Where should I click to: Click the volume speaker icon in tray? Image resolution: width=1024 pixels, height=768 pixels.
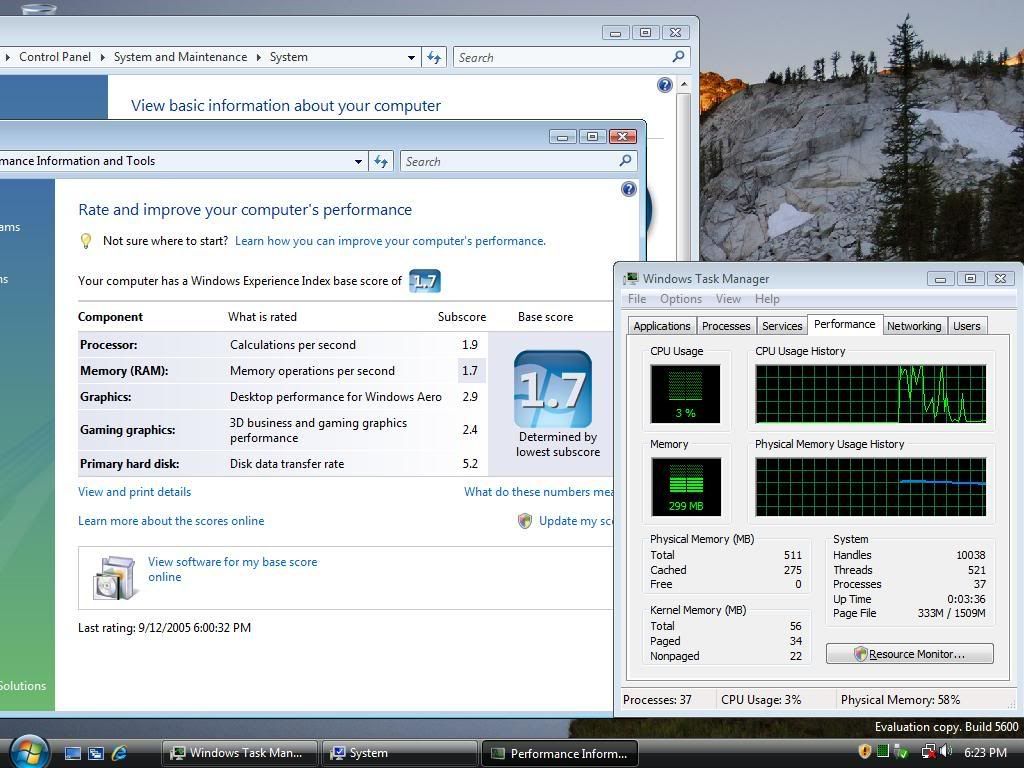pyautogui.click(x=944, y=752)
